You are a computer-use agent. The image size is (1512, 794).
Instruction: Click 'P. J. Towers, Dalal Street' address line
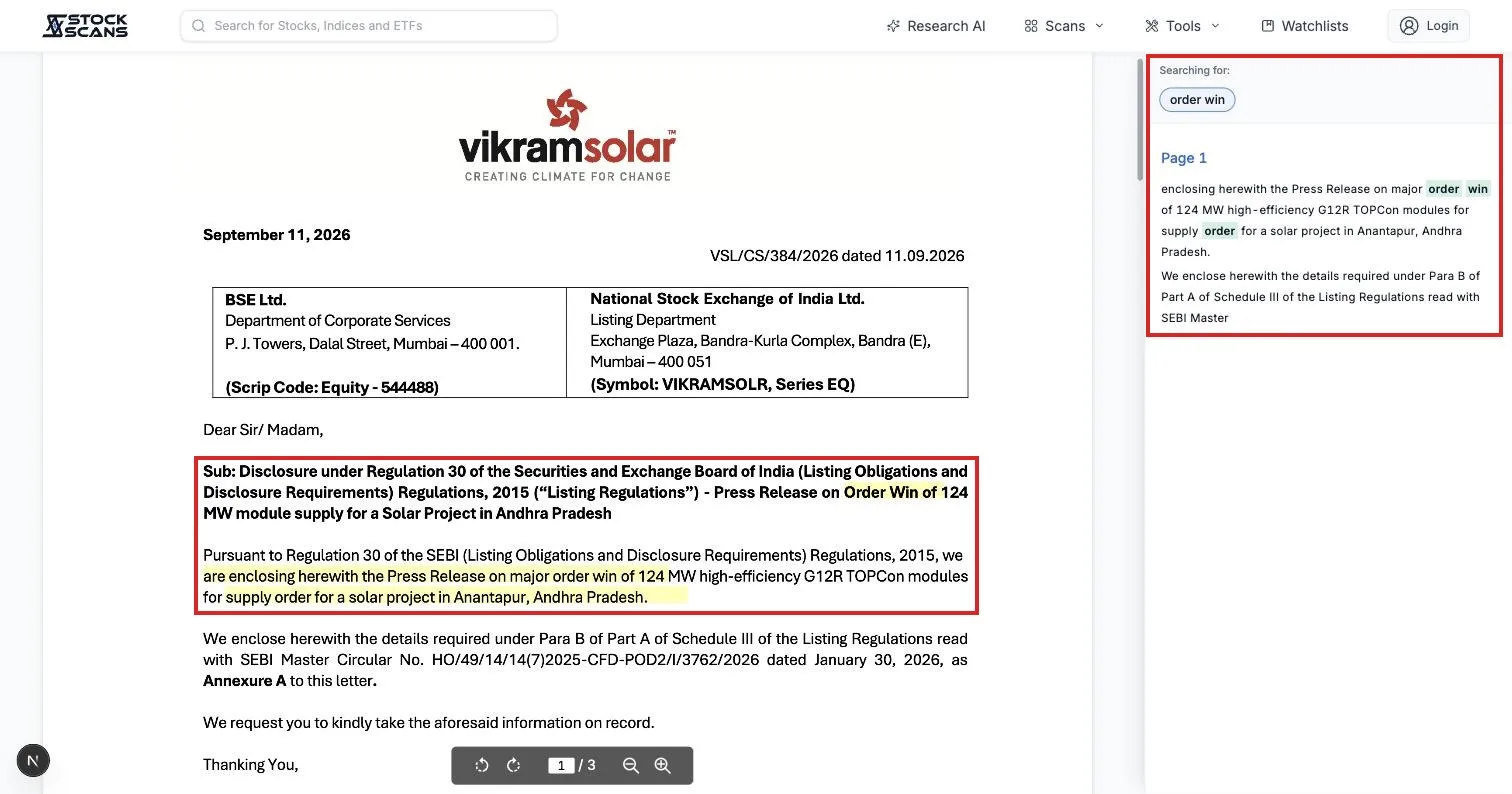[x=372, y=344]
